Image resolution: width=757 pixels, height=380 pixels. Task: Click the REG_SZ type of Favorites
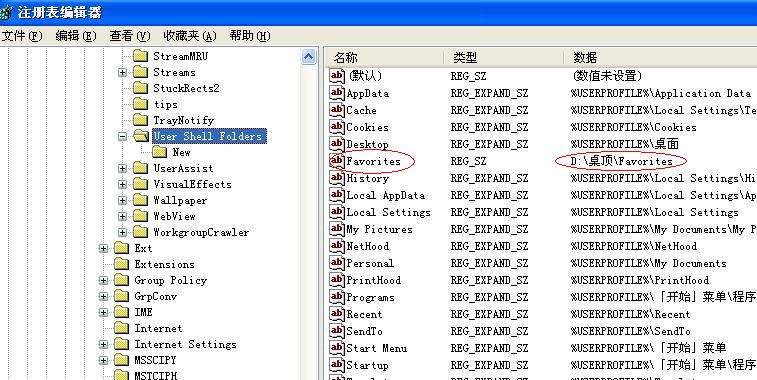[x=468, y=161]
